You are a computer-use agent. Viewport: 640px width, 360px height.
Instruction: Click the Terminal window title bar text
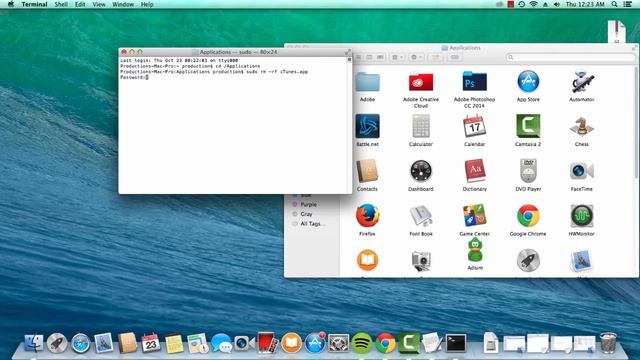238,52
